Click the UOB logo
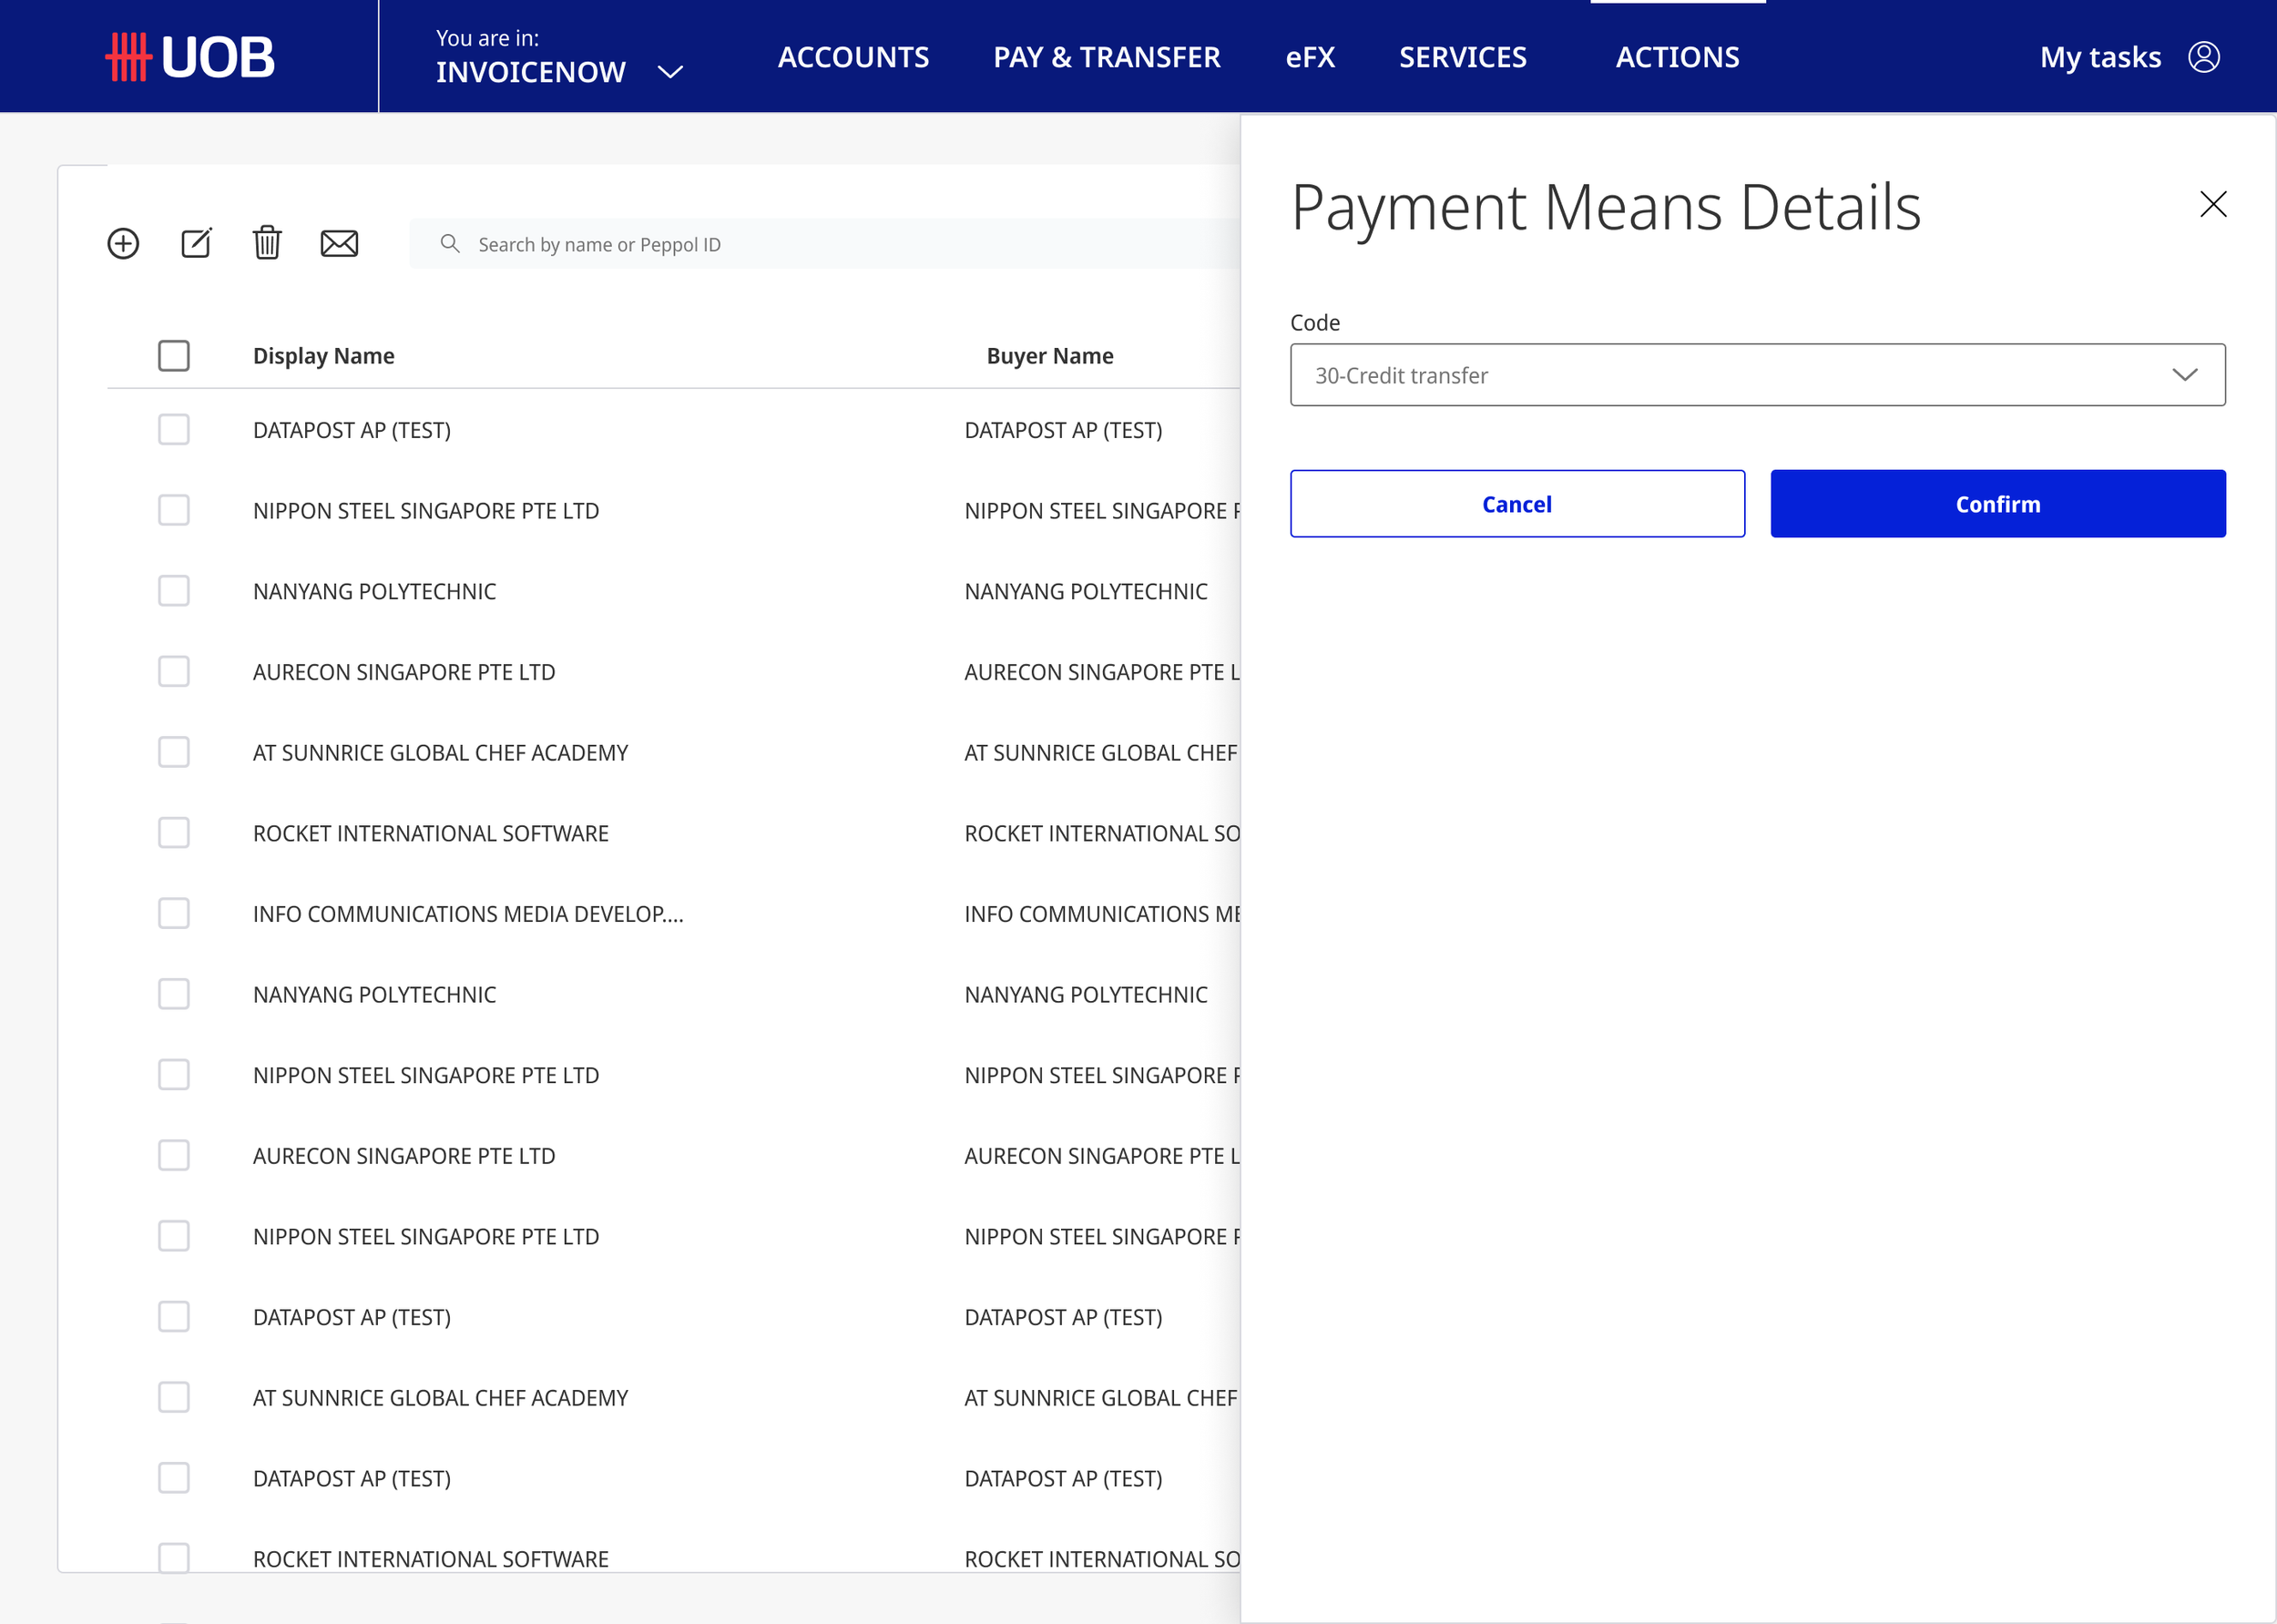Viewport: 2277px width, 1624px height. [x=190, y=57]
